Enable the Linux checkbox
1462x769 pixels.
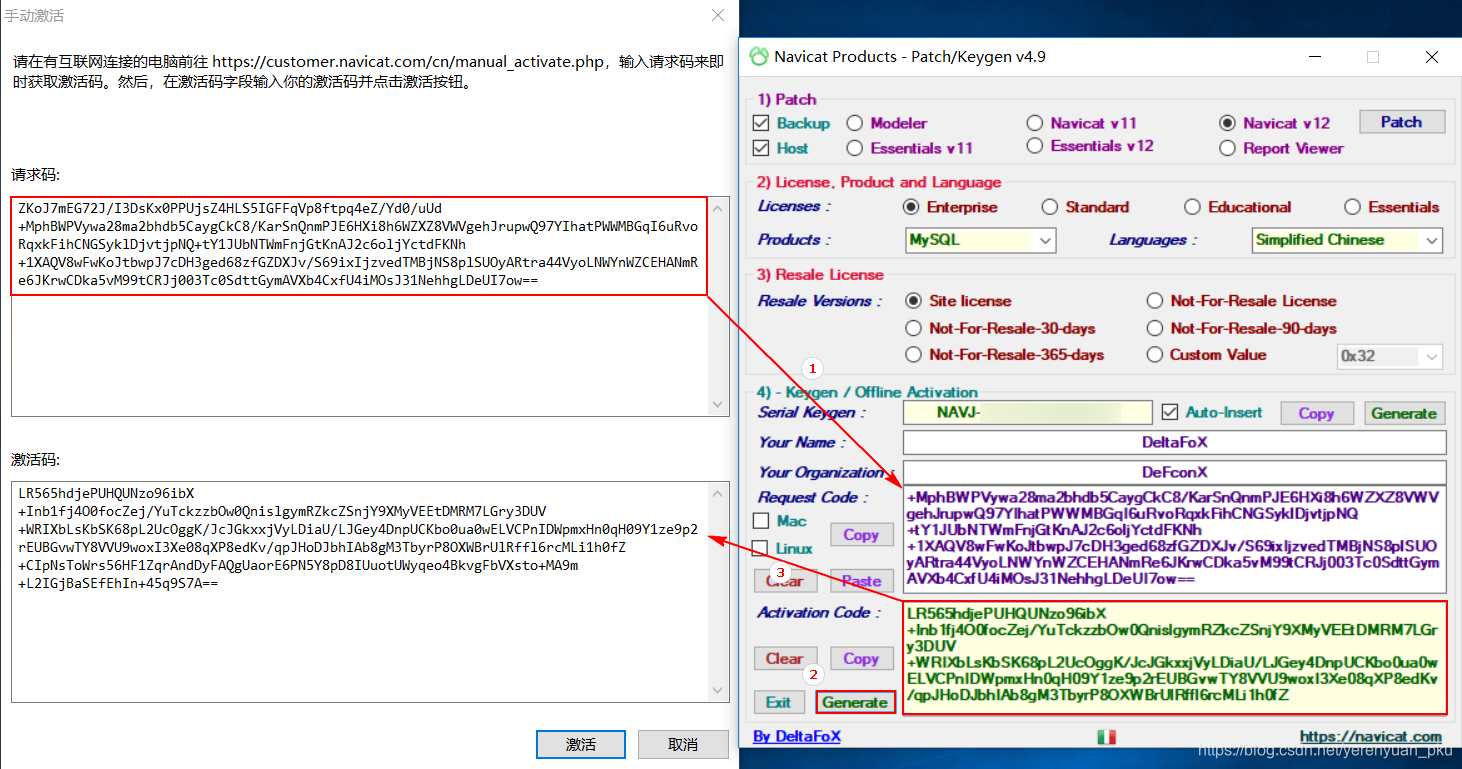761,548
